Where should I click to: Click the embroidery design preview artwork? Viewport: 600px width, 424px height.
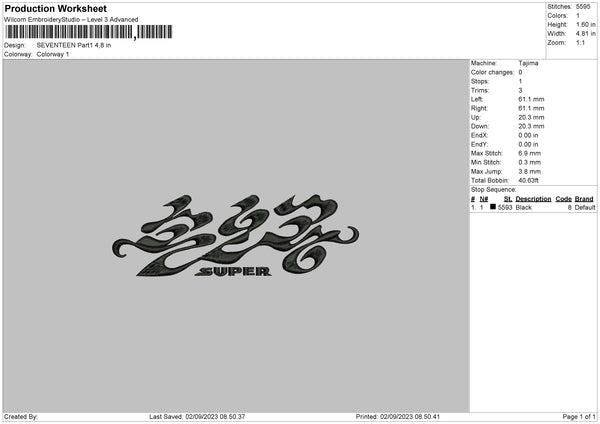[235, 236]
